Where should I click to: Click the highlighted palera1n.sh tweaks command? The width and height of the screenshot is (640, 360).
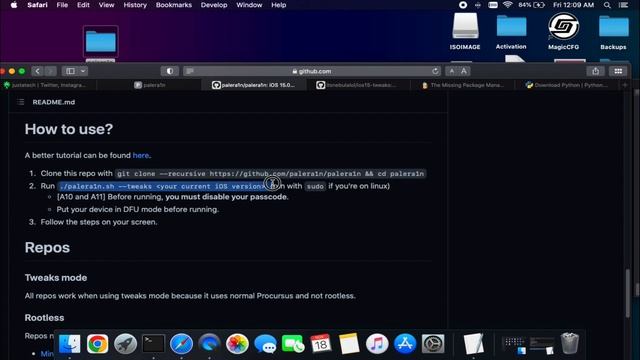pyautogui.click(x=163, y=186)
